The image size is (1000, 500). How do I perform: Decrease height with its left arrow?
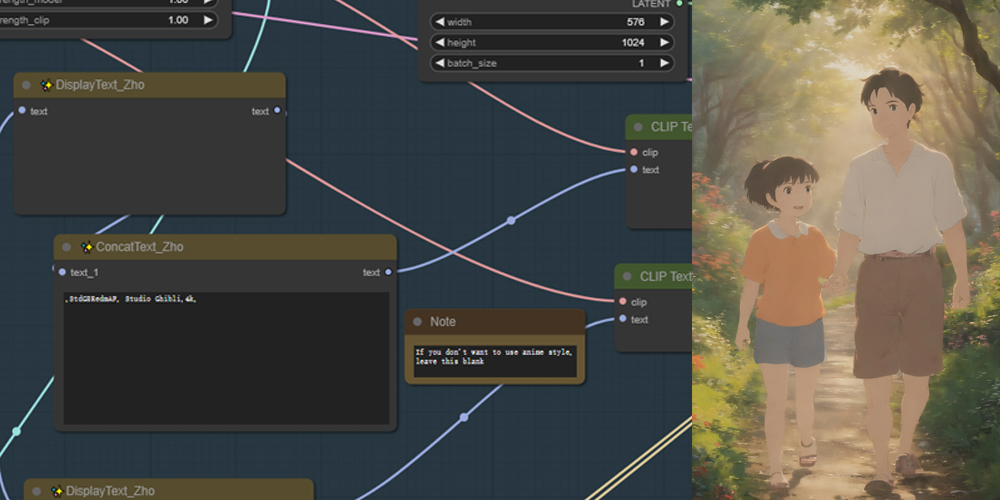[x=439, y=43]
